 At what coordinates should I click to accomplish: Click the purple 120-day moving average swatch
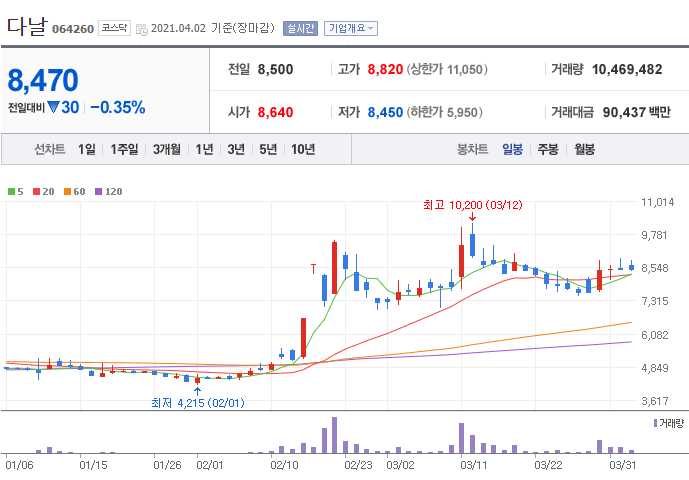(99, 192)
